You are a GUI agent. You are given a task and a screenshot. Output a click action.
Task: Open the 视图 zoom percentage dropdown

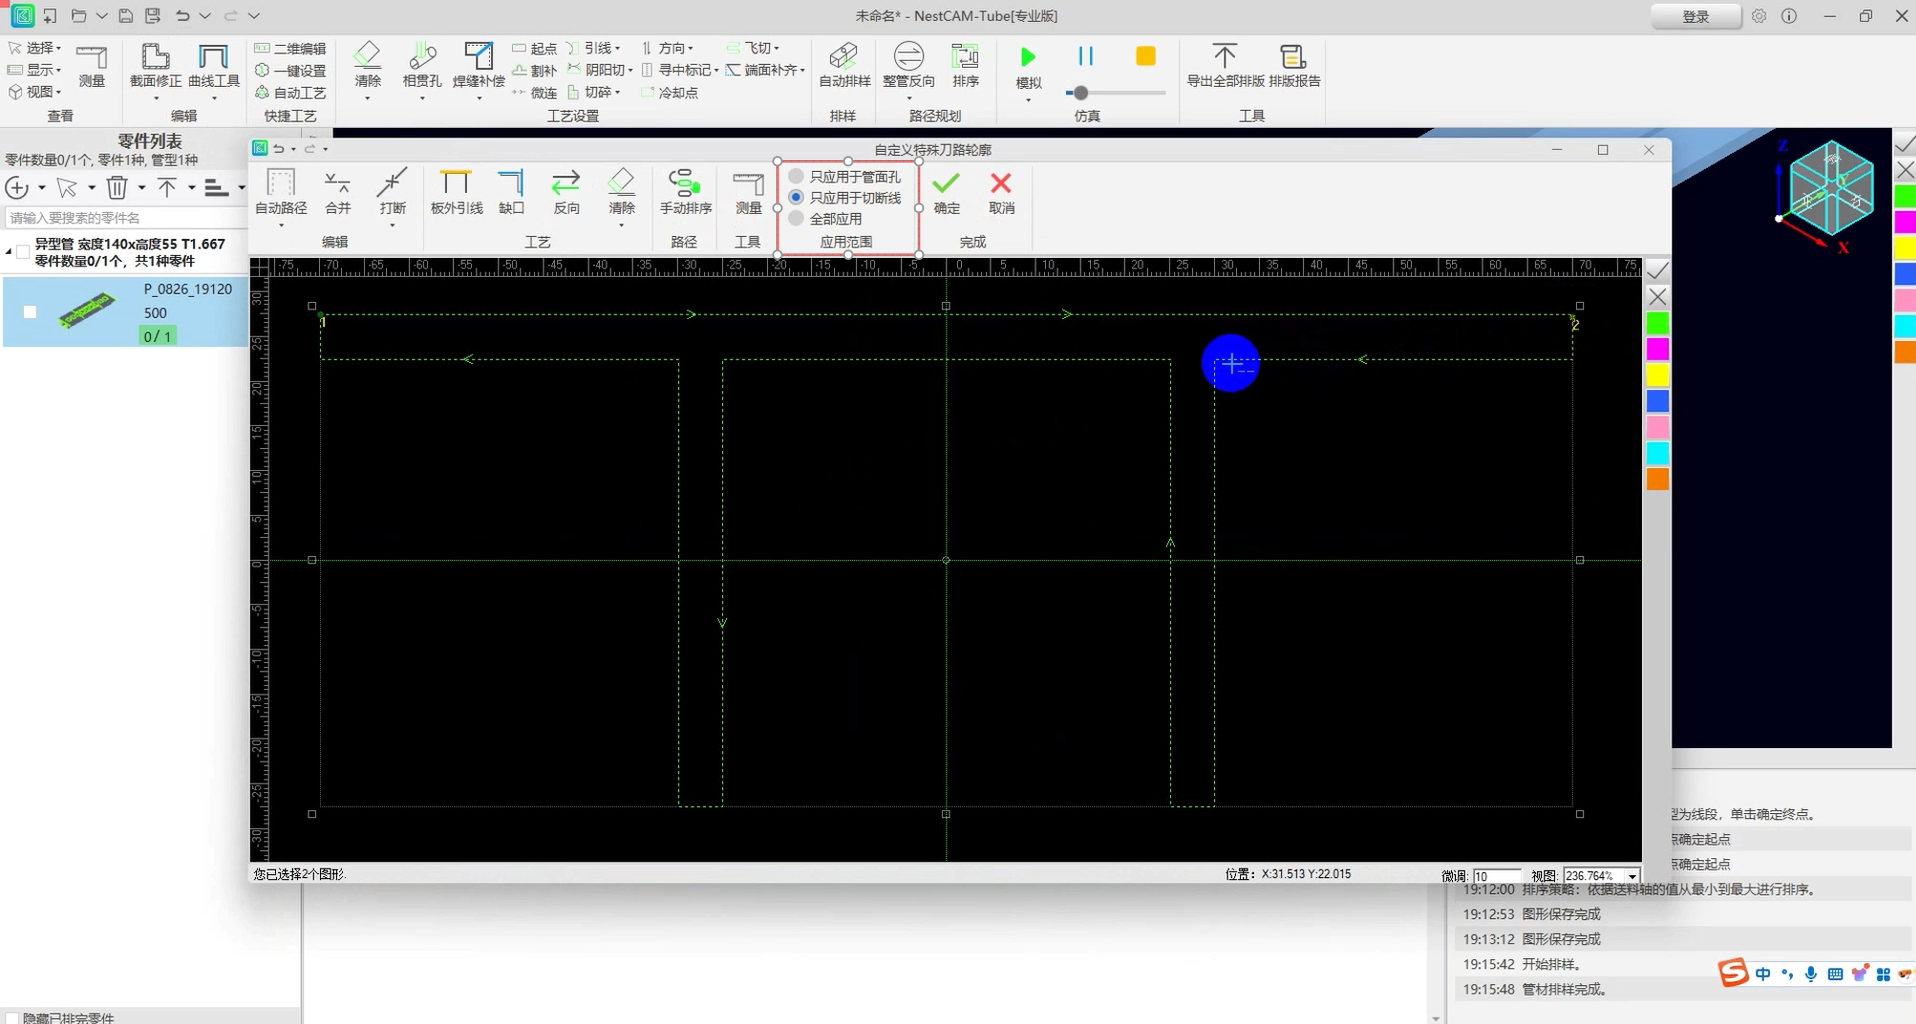[1632, 876]
